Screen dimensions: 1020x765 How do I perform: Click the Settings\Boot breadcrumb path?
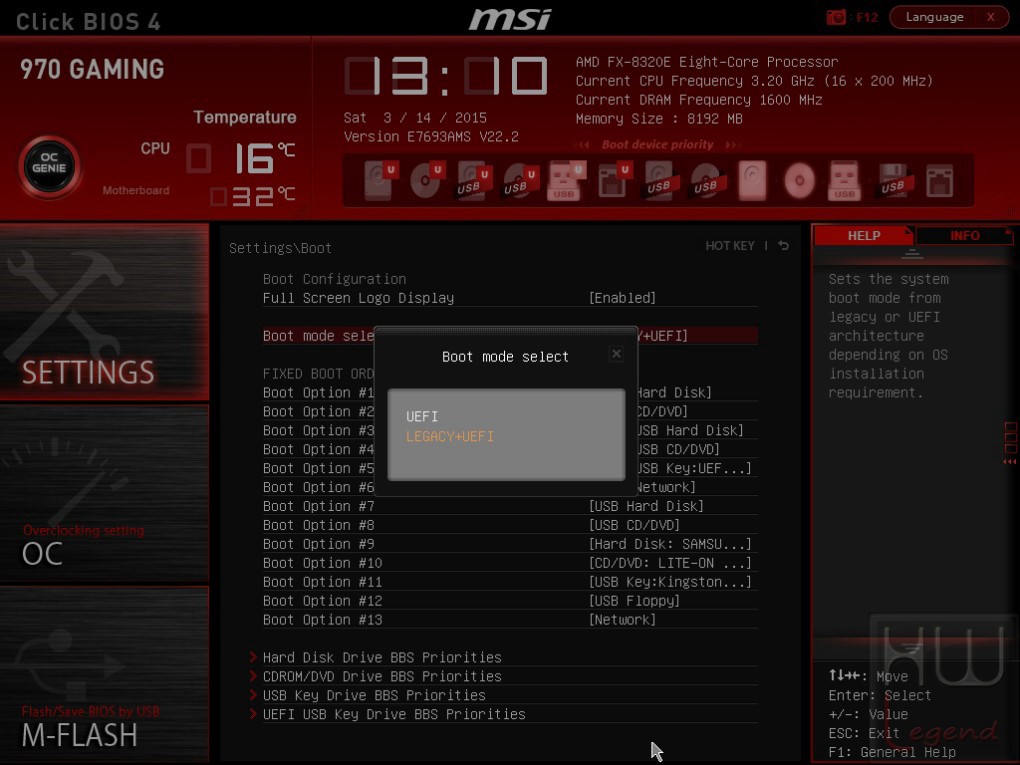pos(280,248)
